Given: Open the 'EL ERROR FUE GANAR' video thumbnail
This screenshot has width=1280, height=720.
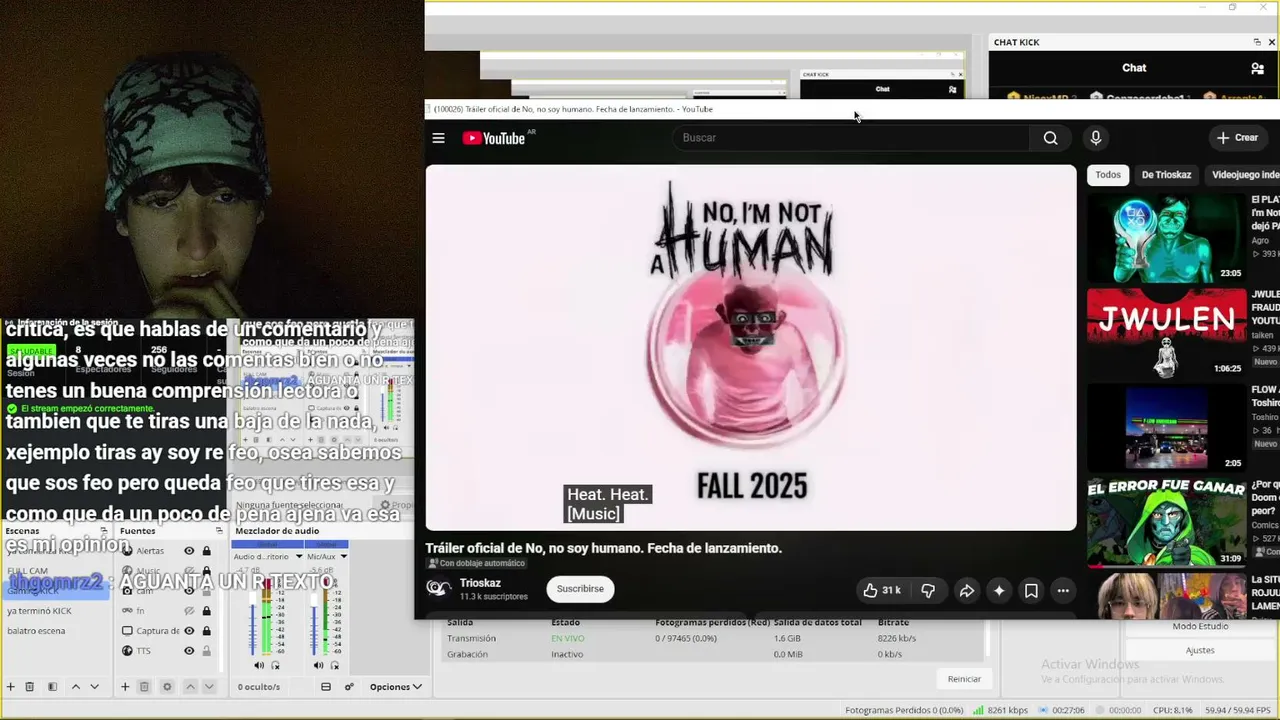Looking at the screenshot, I should 1166,522.
